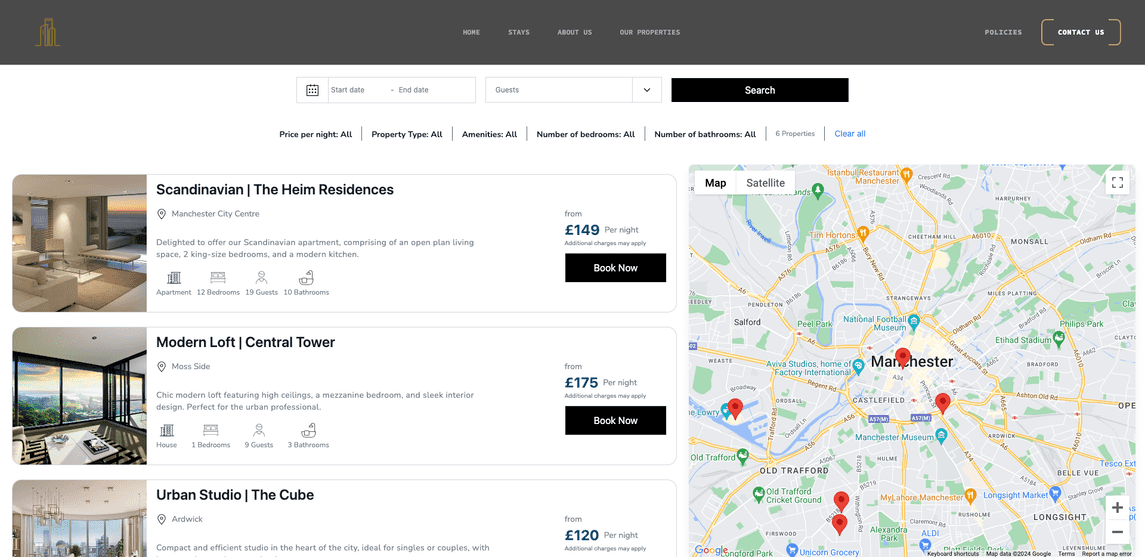The width and height of the screenshot is (1145, 557).
Task: Book Now for Scandinavian Heim Residences
Action: [x=616, y=268]
